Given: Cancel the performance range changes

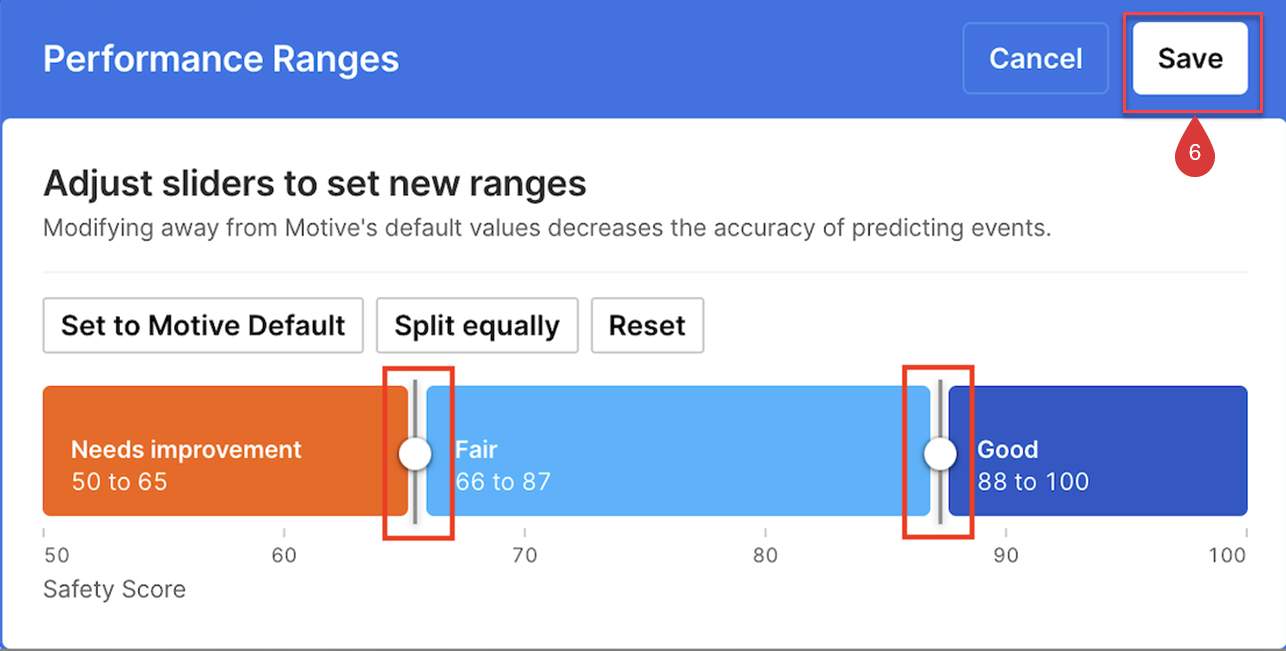Looking at the screenshot, I should tap(1035, 59).
